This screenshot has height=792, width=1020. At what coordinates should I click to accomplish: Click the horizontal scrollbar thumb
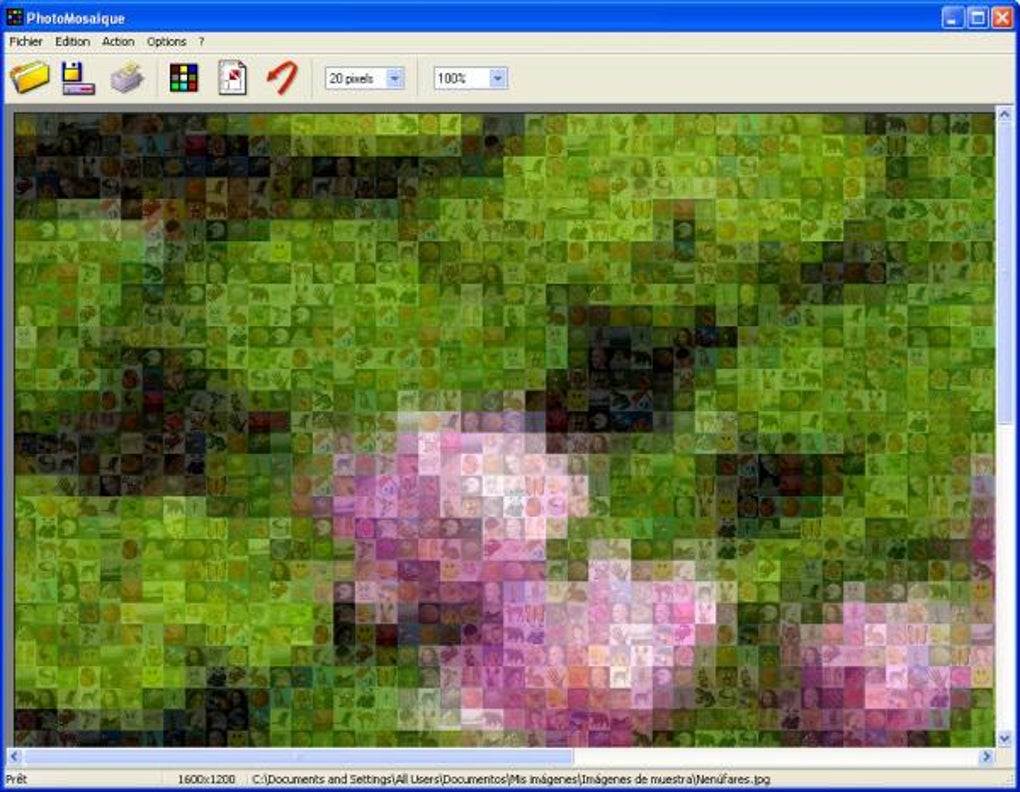click(x=299, y=756)
